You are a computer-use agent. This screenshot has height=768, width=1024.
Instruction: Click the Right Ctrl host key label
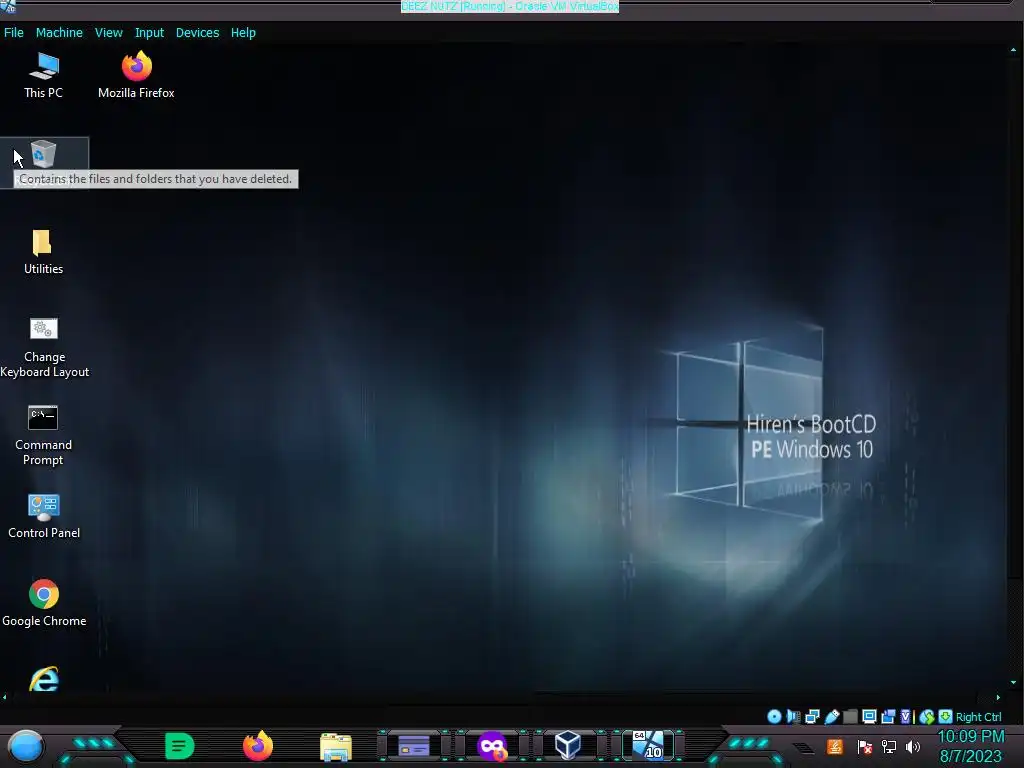[978, 717]
